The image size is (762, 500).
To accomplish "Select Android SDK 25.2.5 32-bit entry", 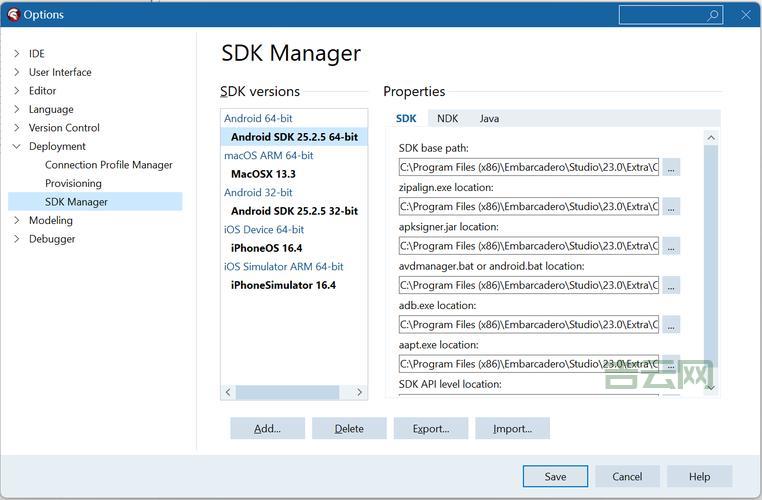I will (294, 211).
